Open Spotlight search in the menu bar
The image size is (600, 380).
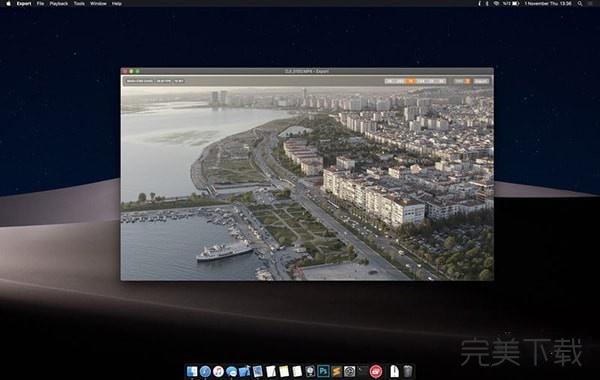click(580, 3)
